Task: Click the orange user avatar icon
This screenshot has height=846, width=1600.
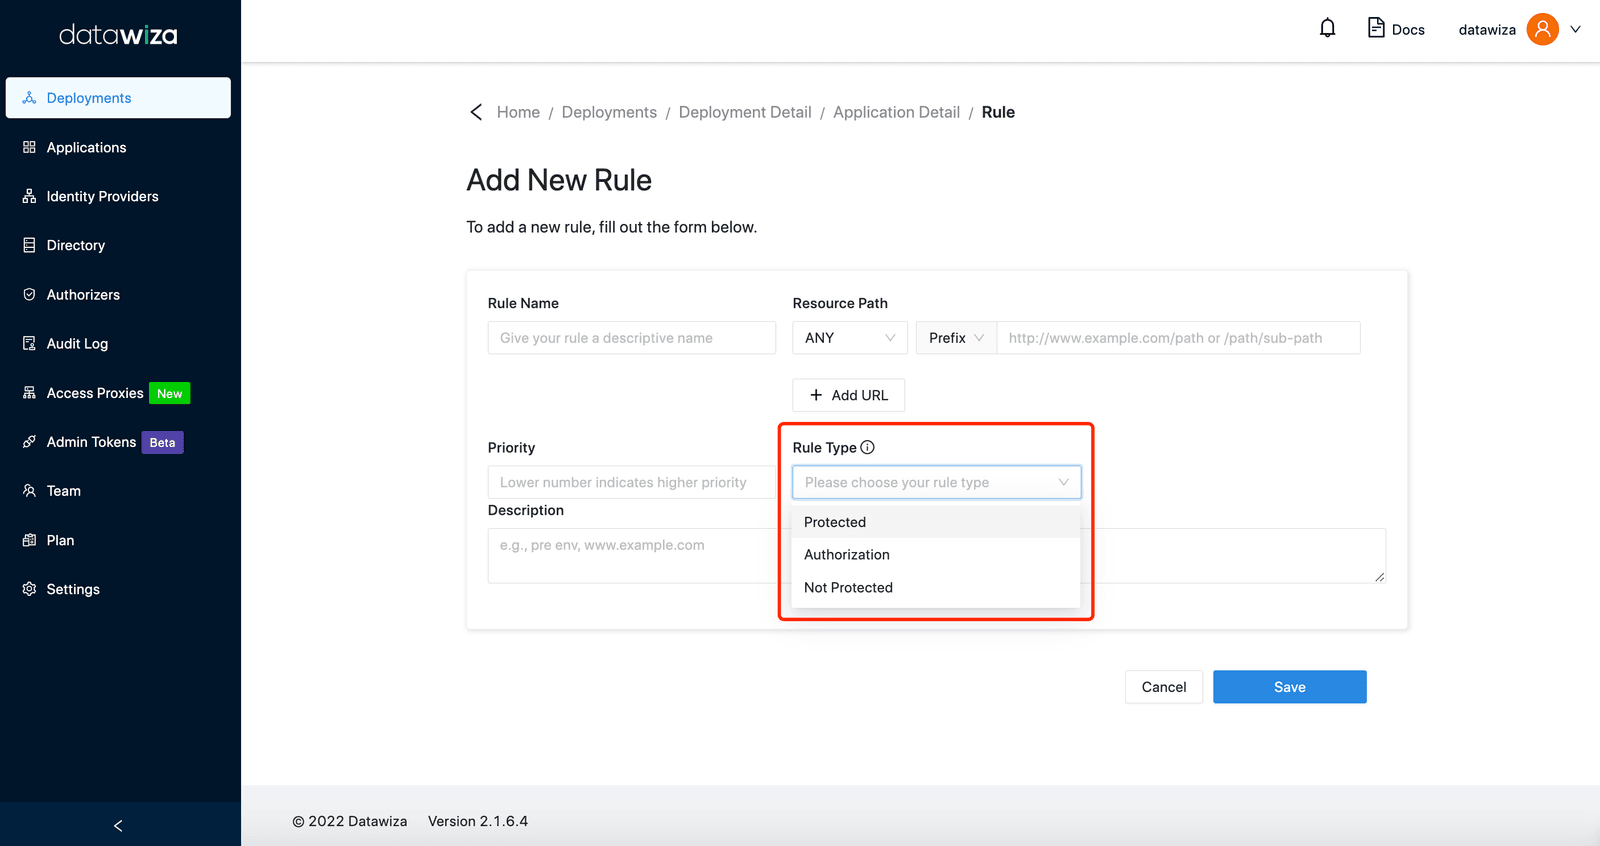Action: tap(1542, 29)
